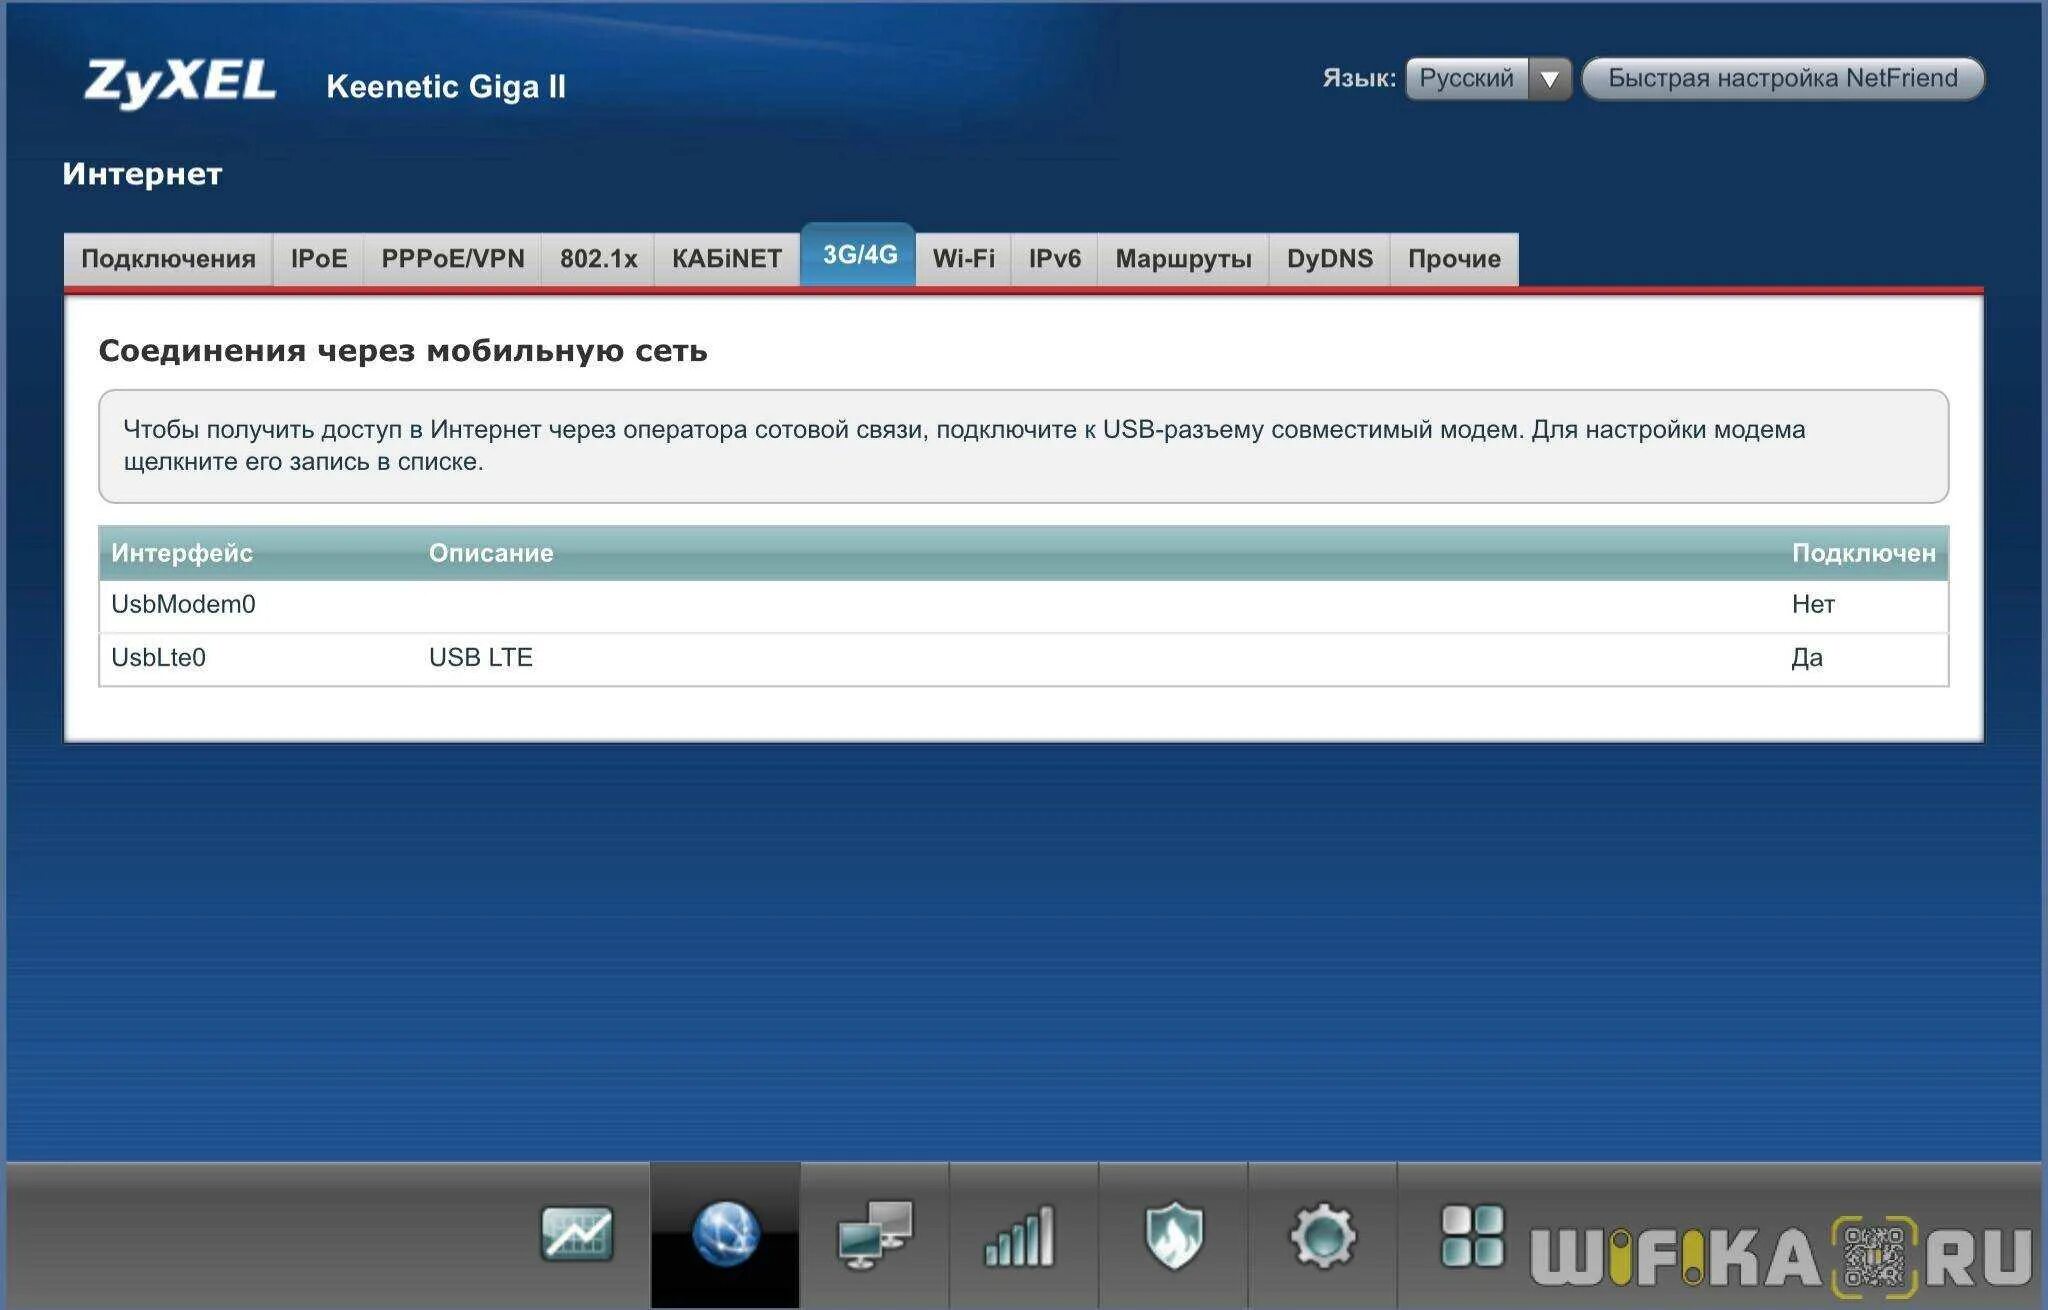This screenshot has height=1310, width=2048.
Task: Open the home network computers icon
Action: pos(874,1234)
